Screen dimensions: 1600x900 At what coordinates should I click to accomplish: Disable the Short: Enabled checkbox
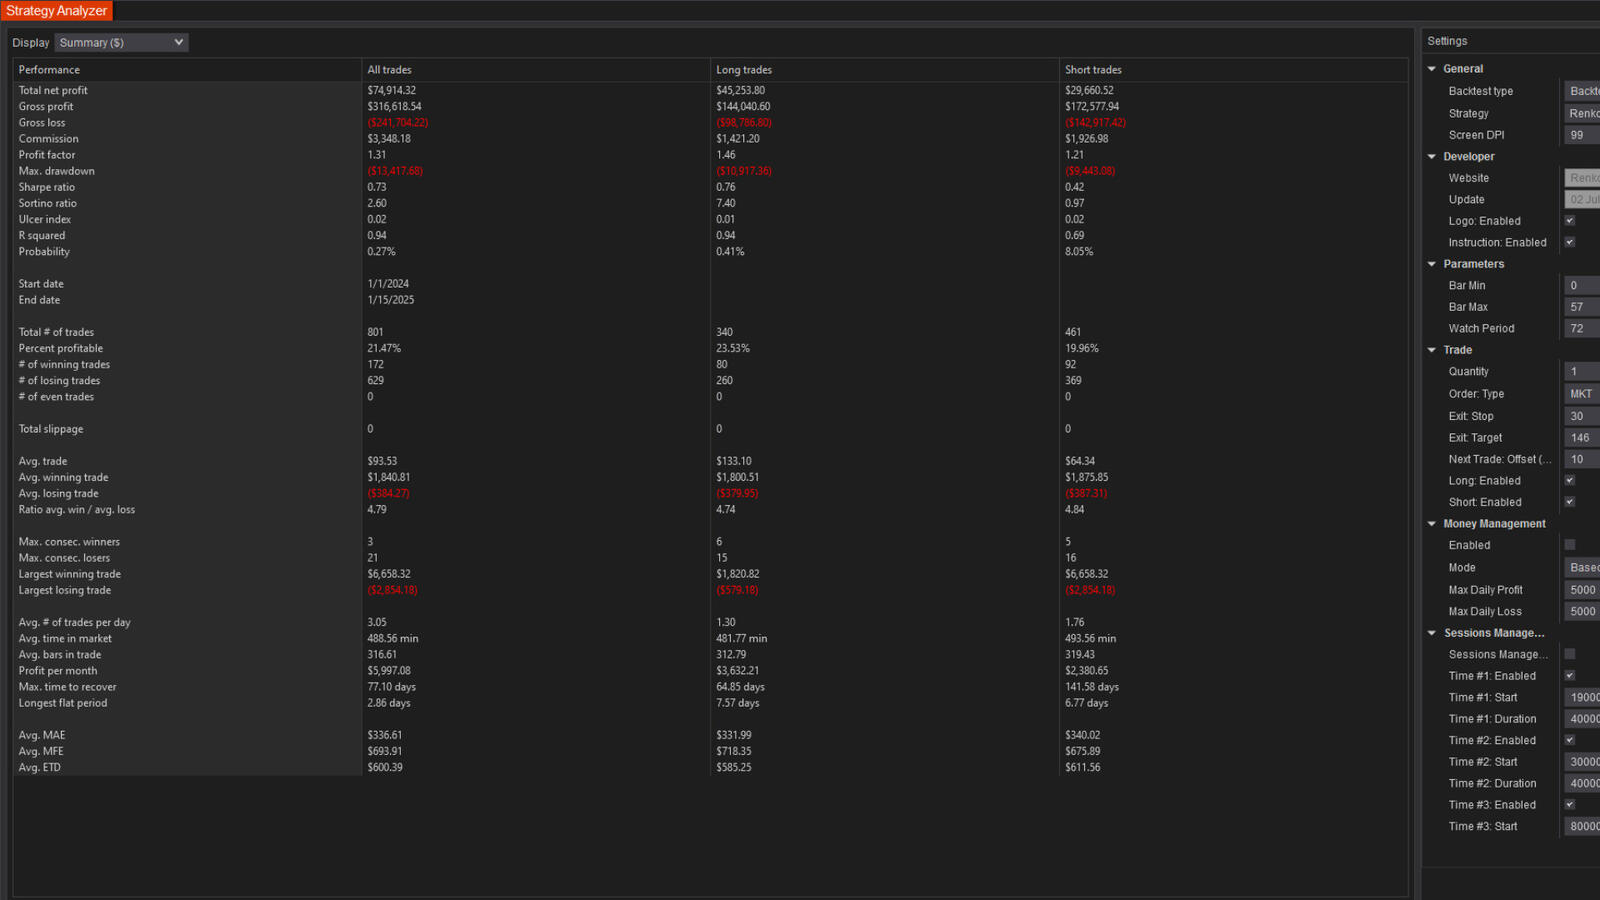(1569, 502)
